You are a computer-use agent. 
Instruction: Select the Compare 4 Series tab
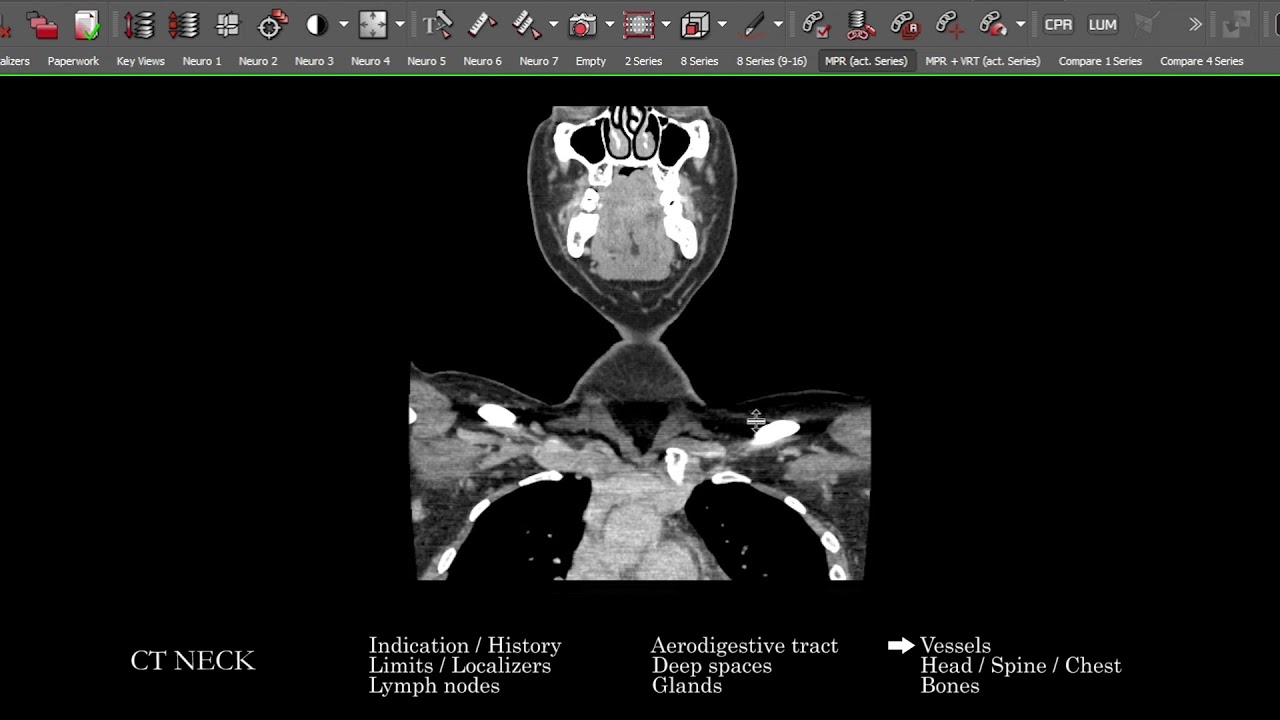1201,61
